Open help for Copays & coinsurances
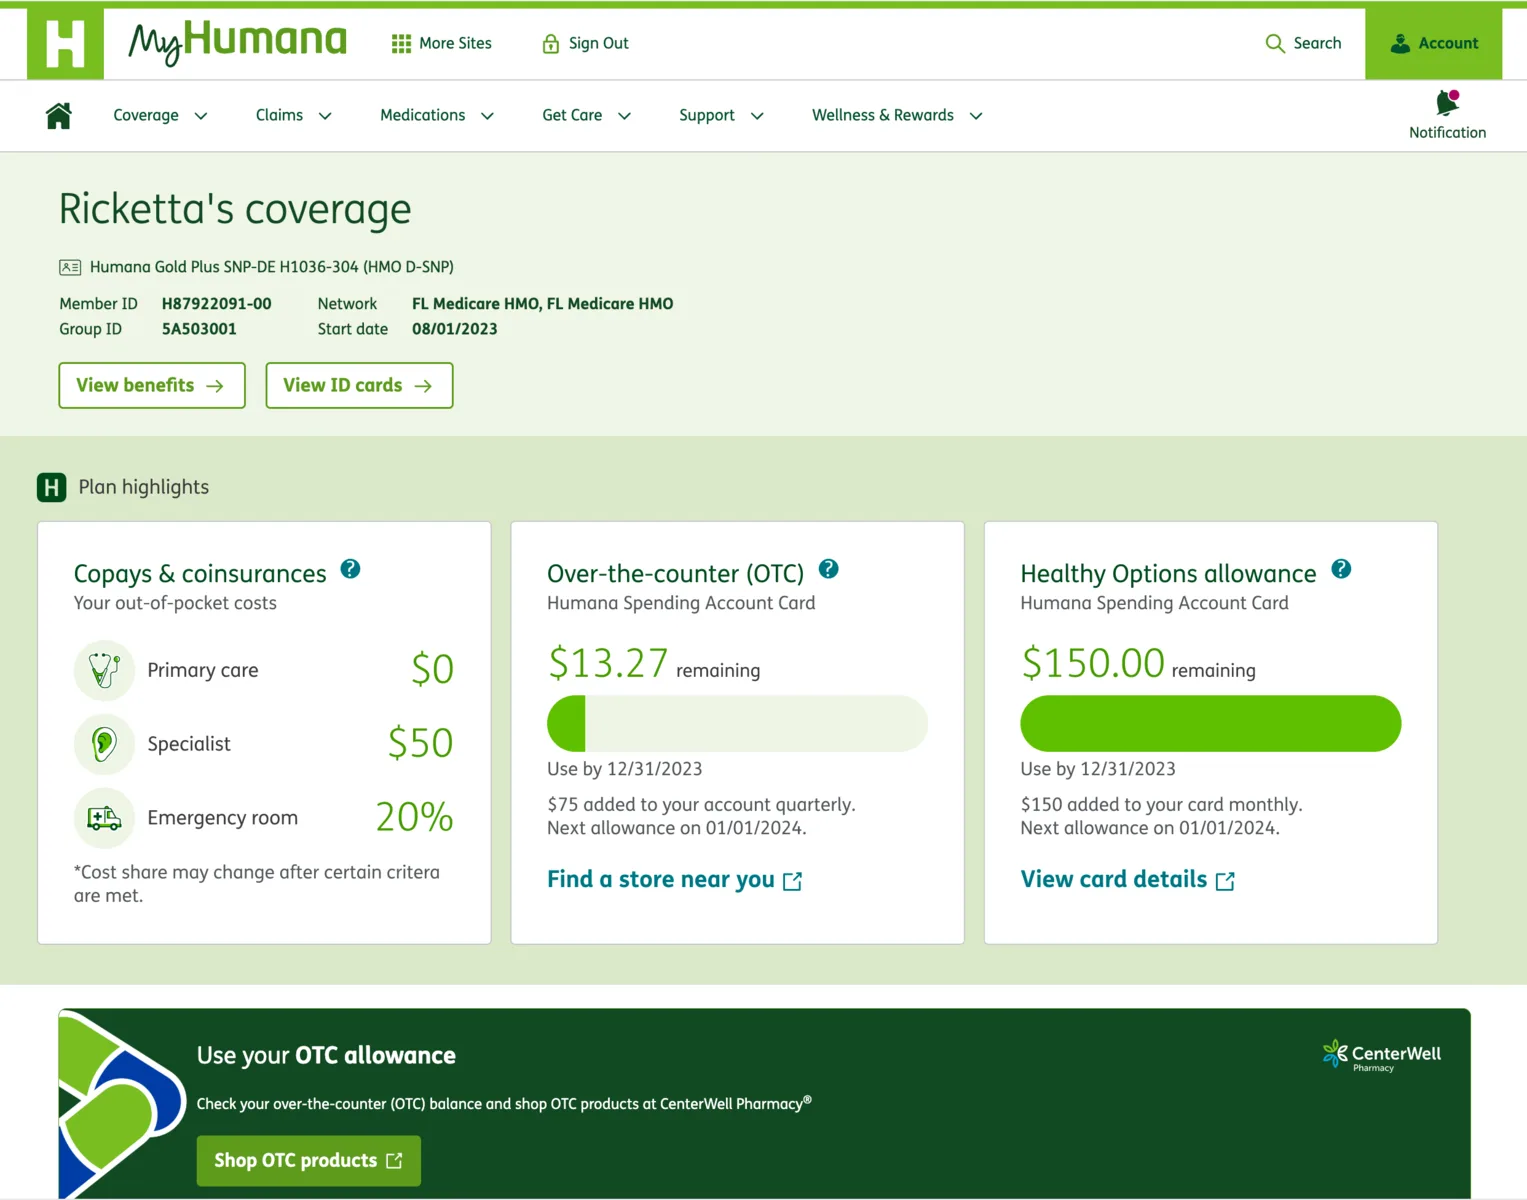The height and width of the screenshot is (1200, 1527). tap(350, 569)
